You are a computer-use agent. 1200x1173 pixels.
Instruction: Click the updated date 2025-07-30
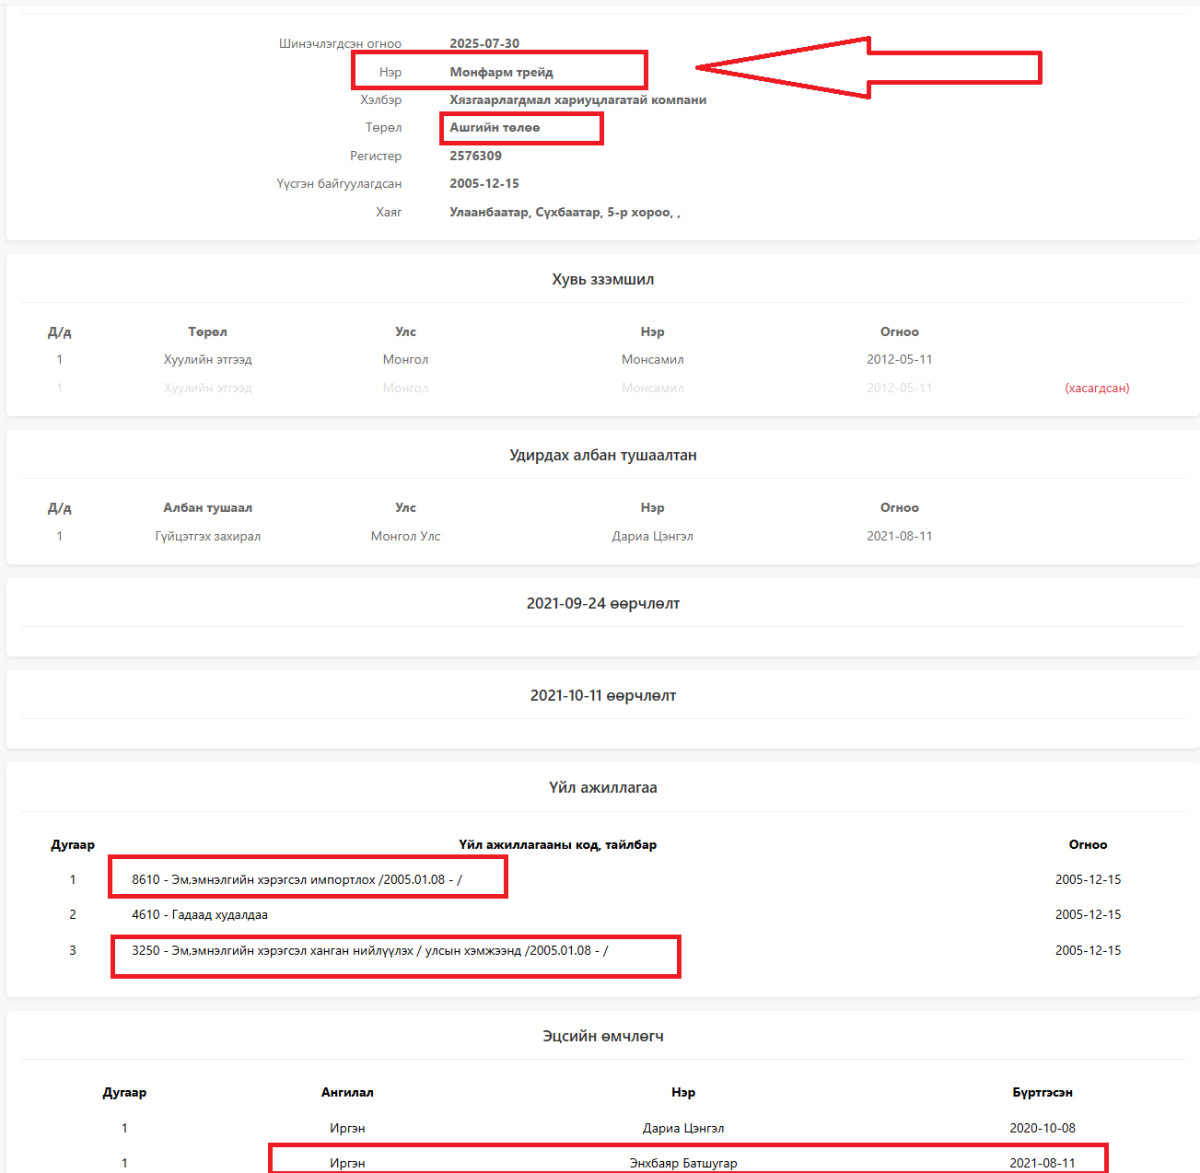[x=484, y=44]
